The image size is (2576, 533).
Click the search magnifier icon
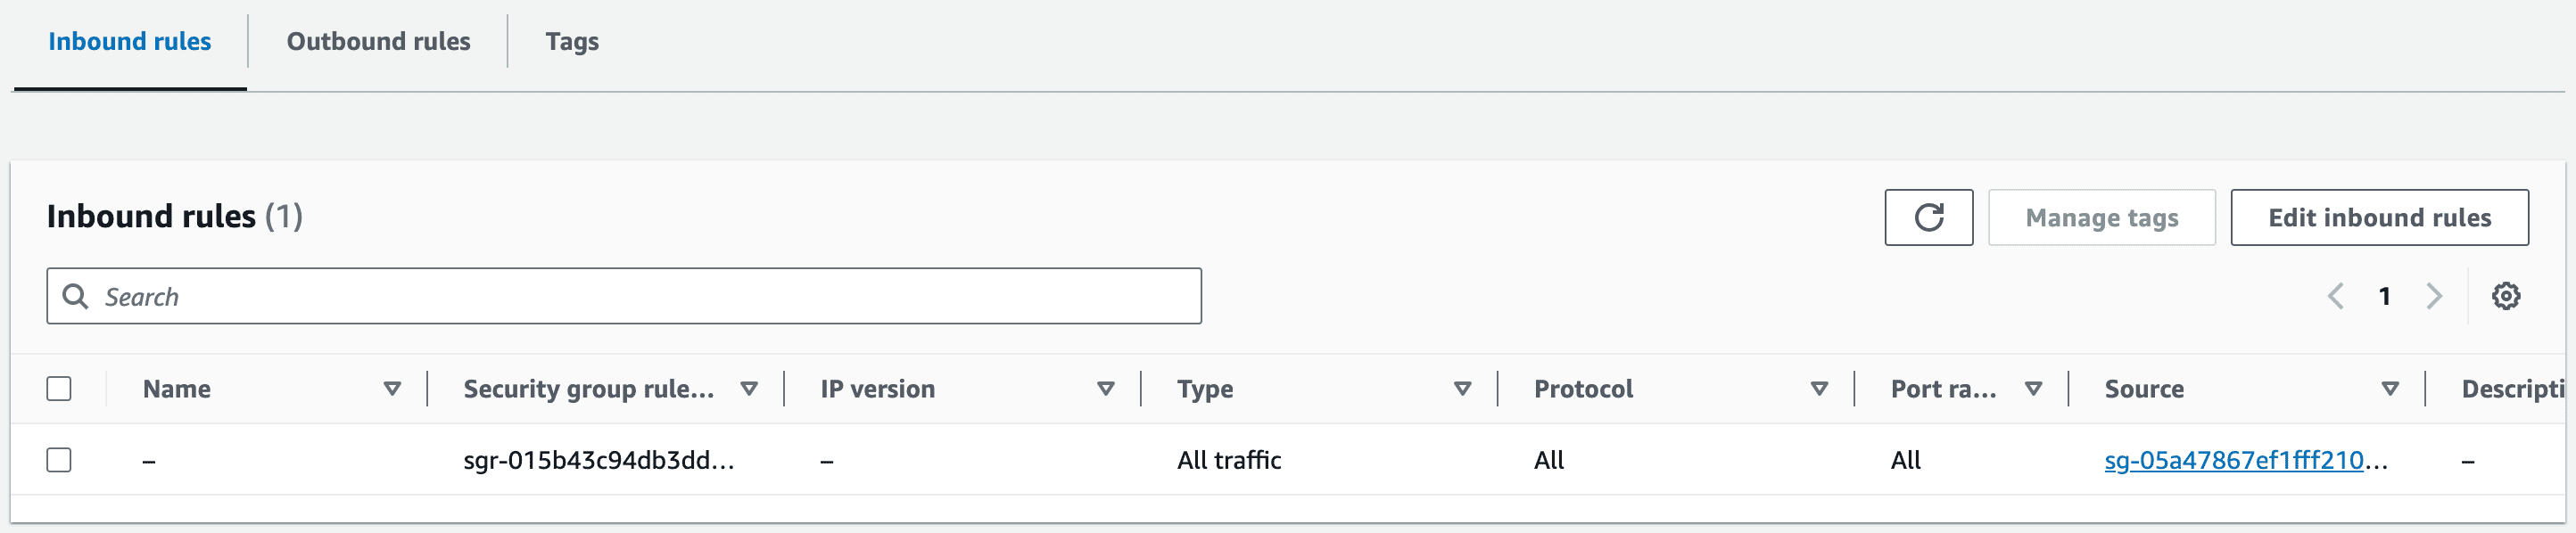75,296
